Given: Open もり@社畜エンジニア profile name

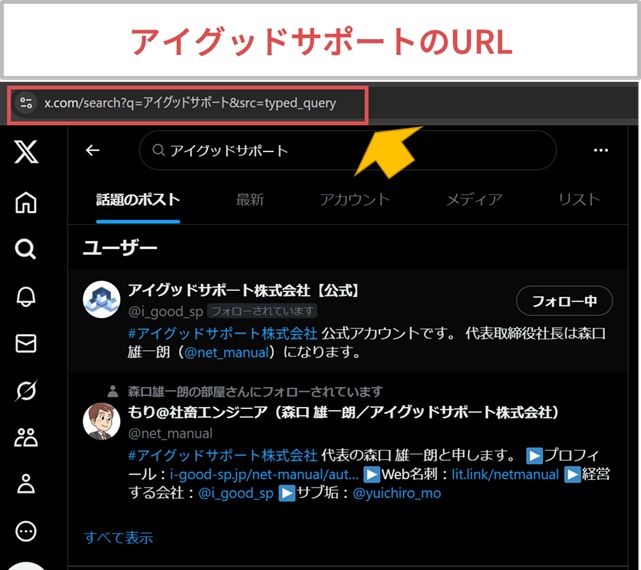Looking at the screenshot, I should pyautogui.click(x=343, y=412).
